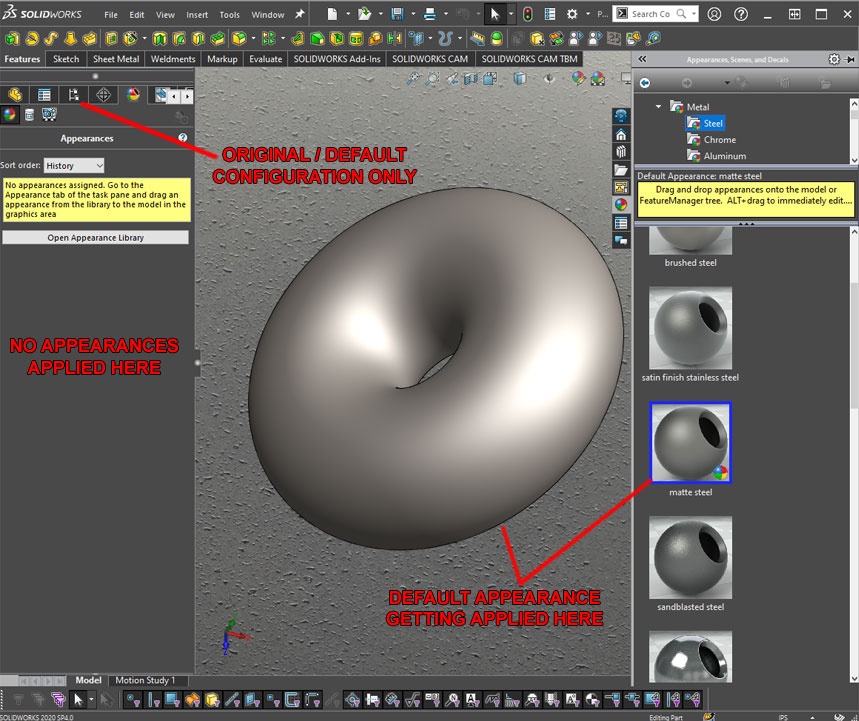Open the DimXpertManager crosshair tab
The height and width of the screenshot is (721, 859).
point(104,95)
